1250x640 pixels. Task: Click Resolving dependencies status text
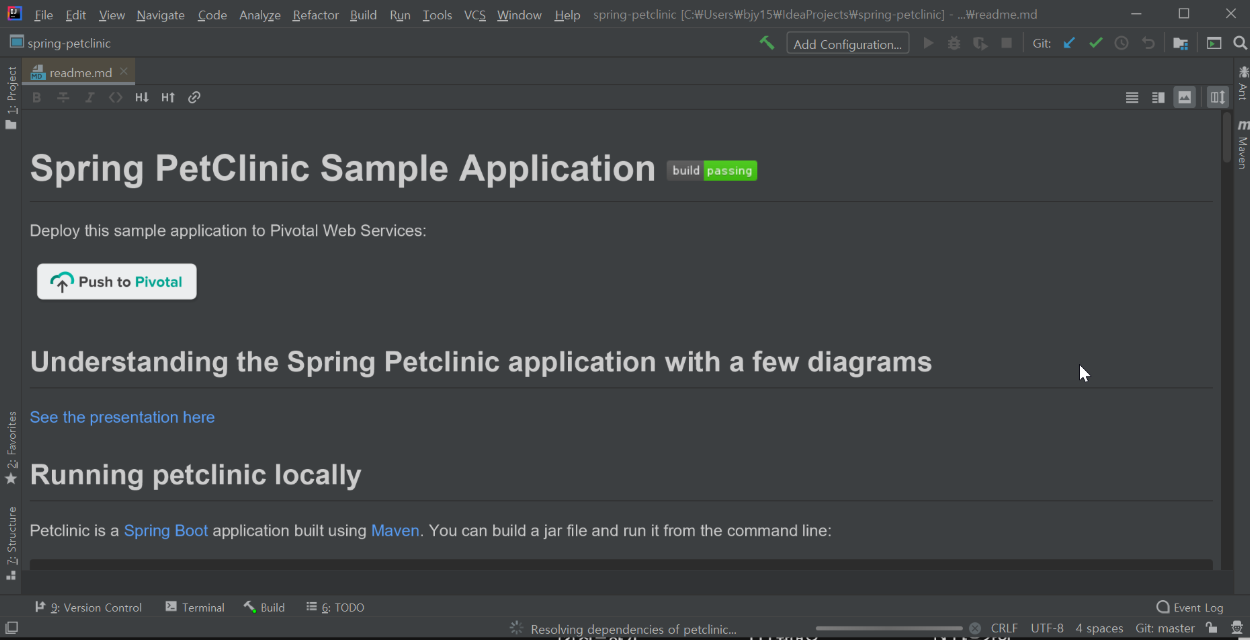tap(633, 629)
